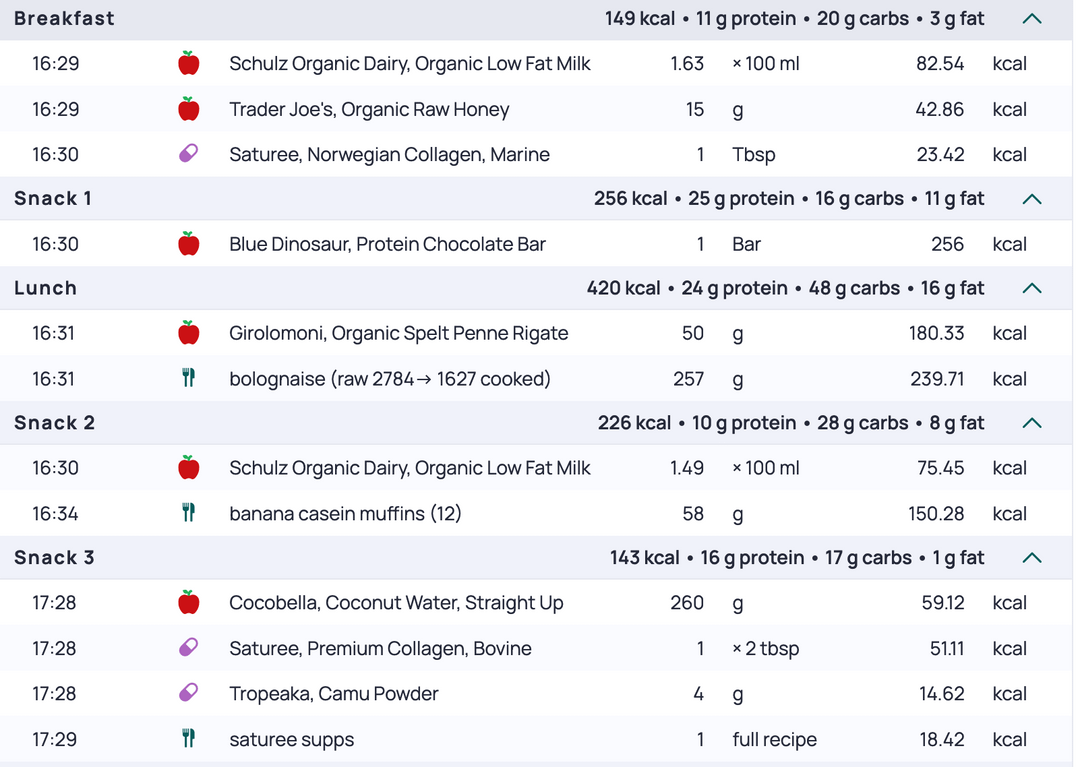Collapse the Snack 3 section

pos(1032,558)
